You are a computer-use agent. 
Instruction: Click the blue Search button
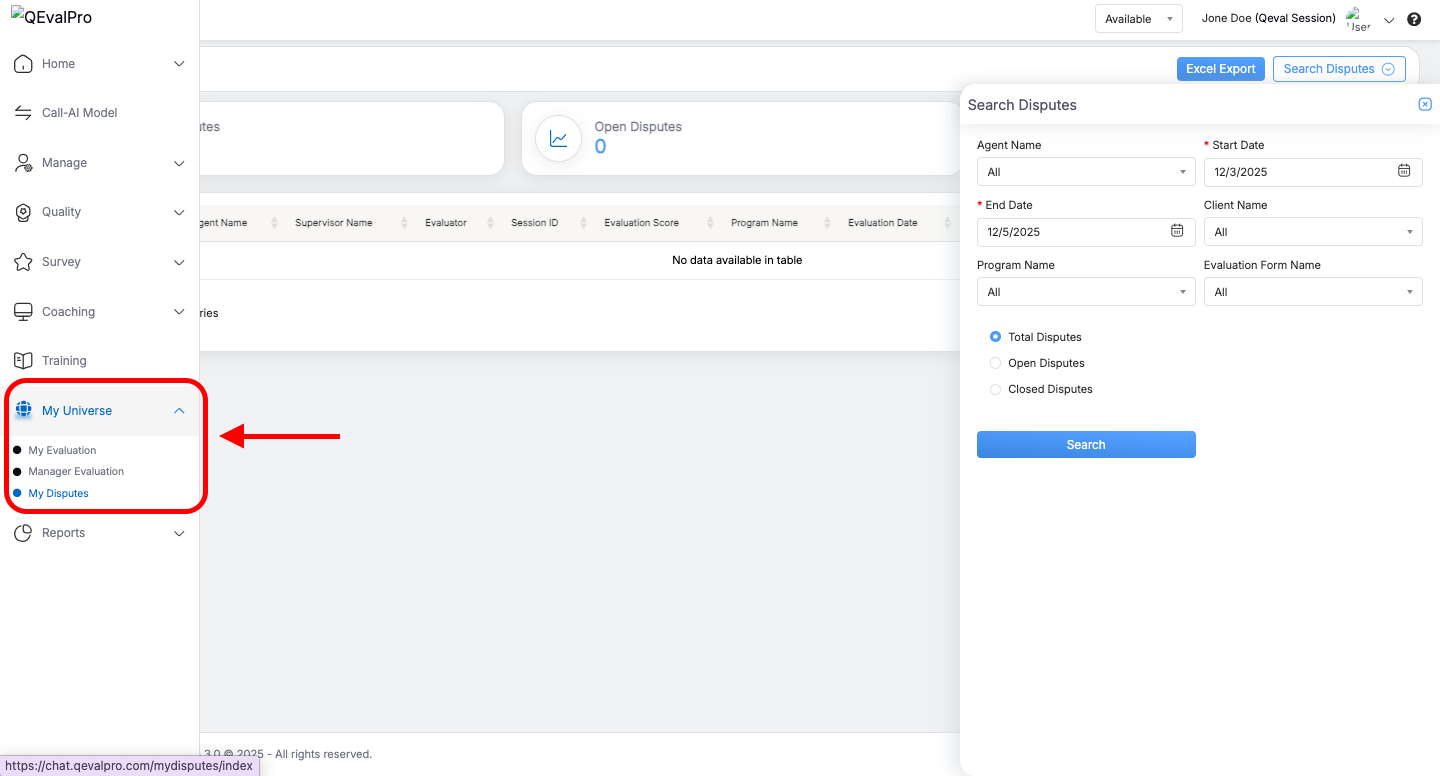tap(1085, 445)
